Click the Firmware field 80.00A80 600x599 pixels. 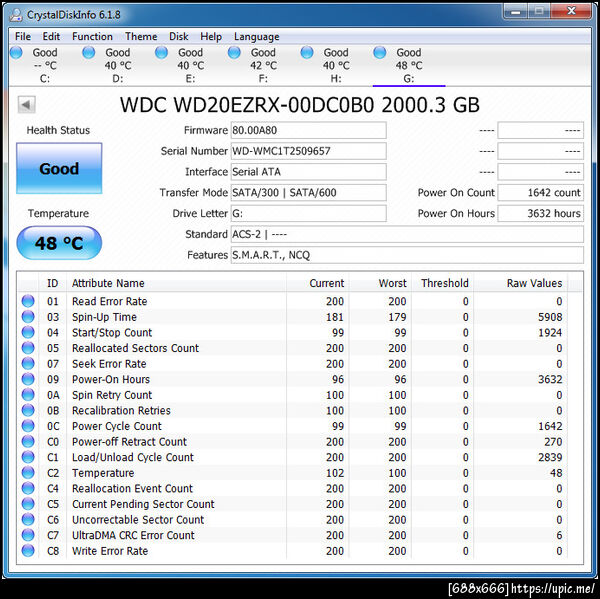click(x=308, y=130)
